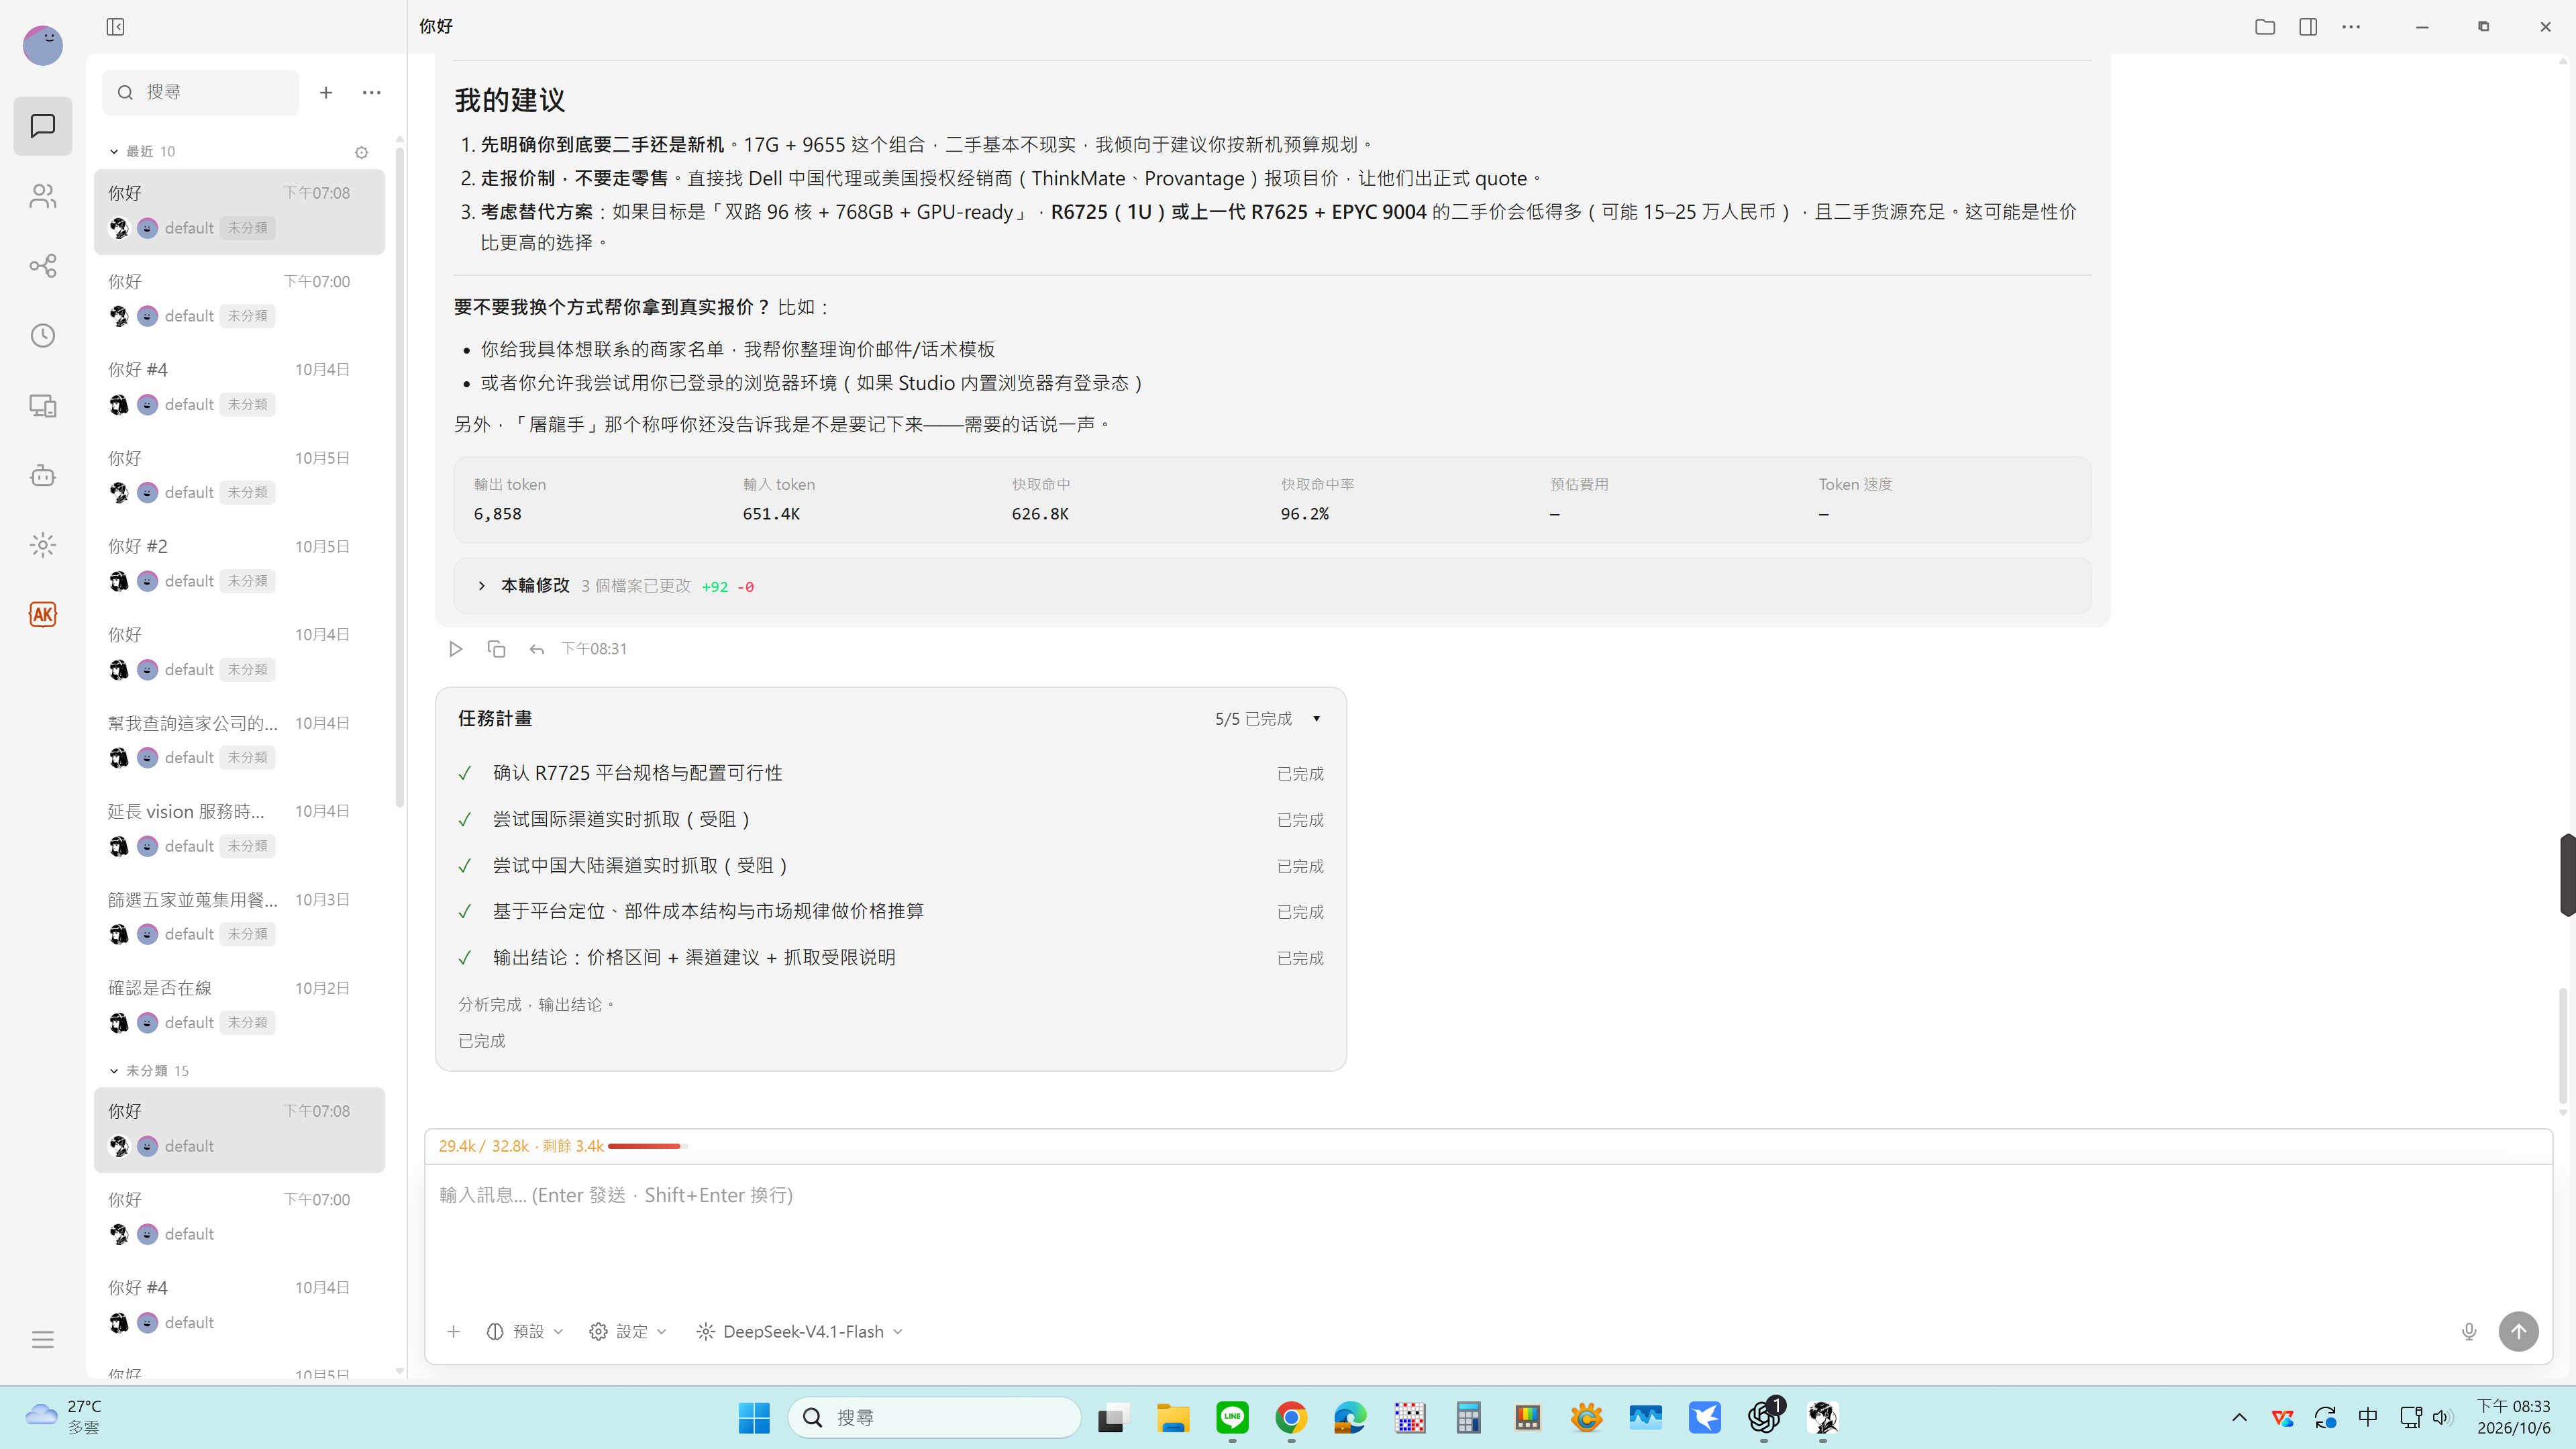Toggle the split panel layout icon
Viewport: 2576px width, 1449px height.
pos(2308,27)
